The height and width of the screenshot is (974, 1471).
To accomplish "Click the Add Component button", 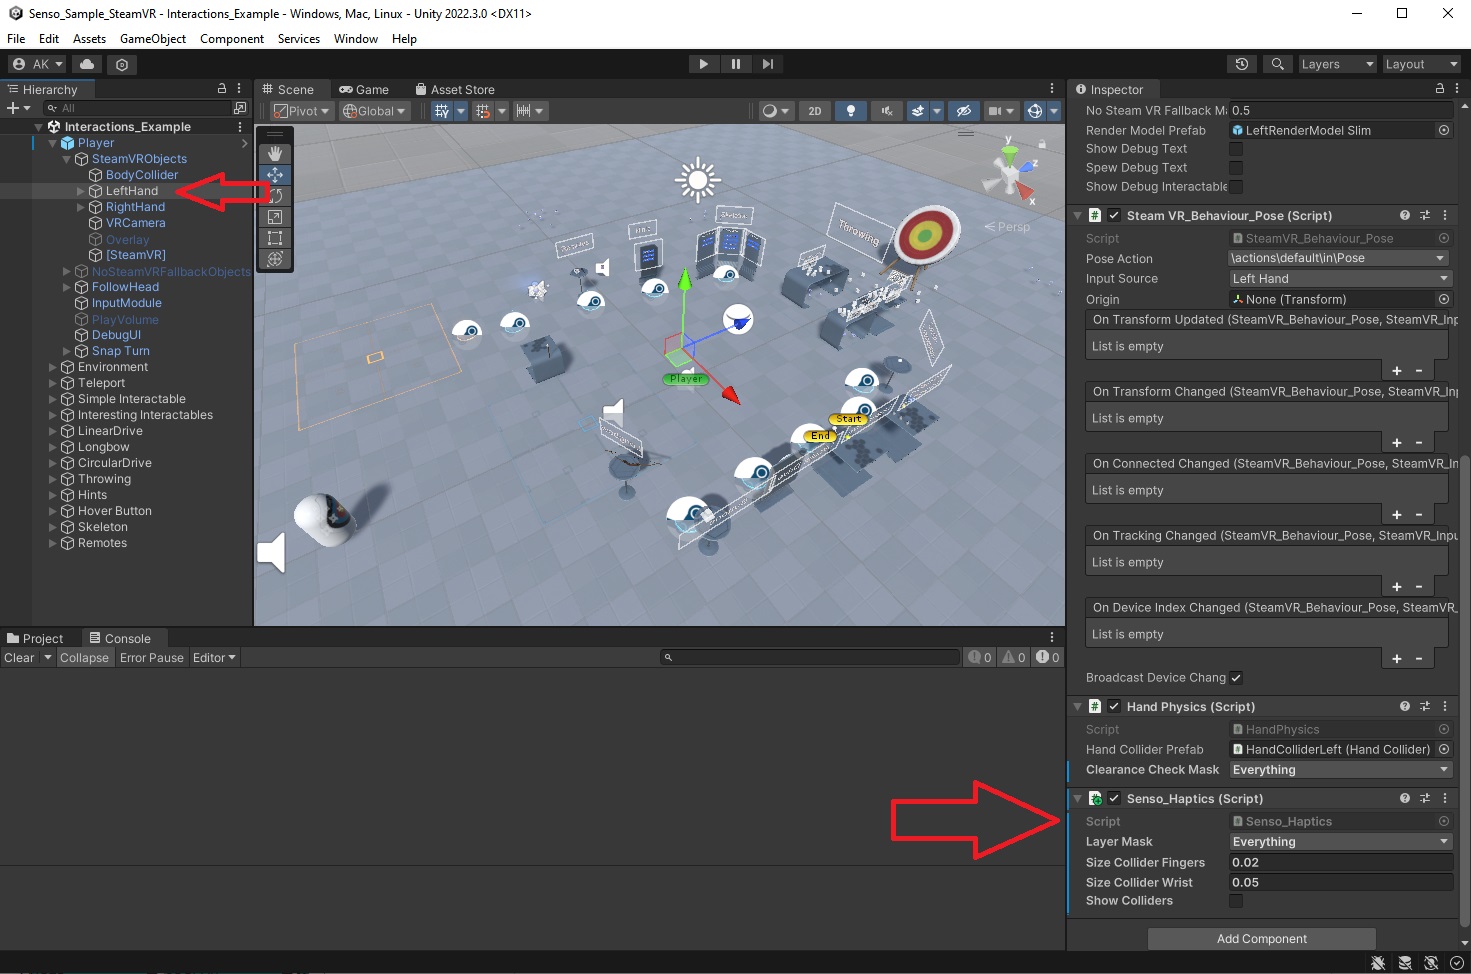I will coord(1261,938).
